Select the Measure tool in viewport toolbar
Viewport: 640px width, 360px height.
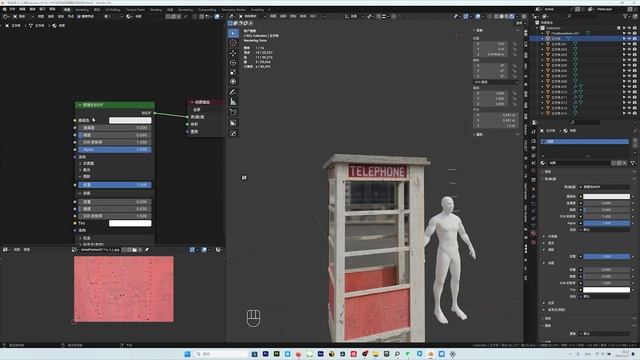click(233, 102)
